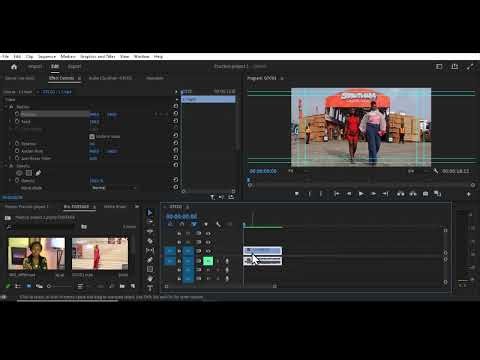Open the Blend Mode dropdown
The width and height of the screenshot is (480, 360).
114,188
